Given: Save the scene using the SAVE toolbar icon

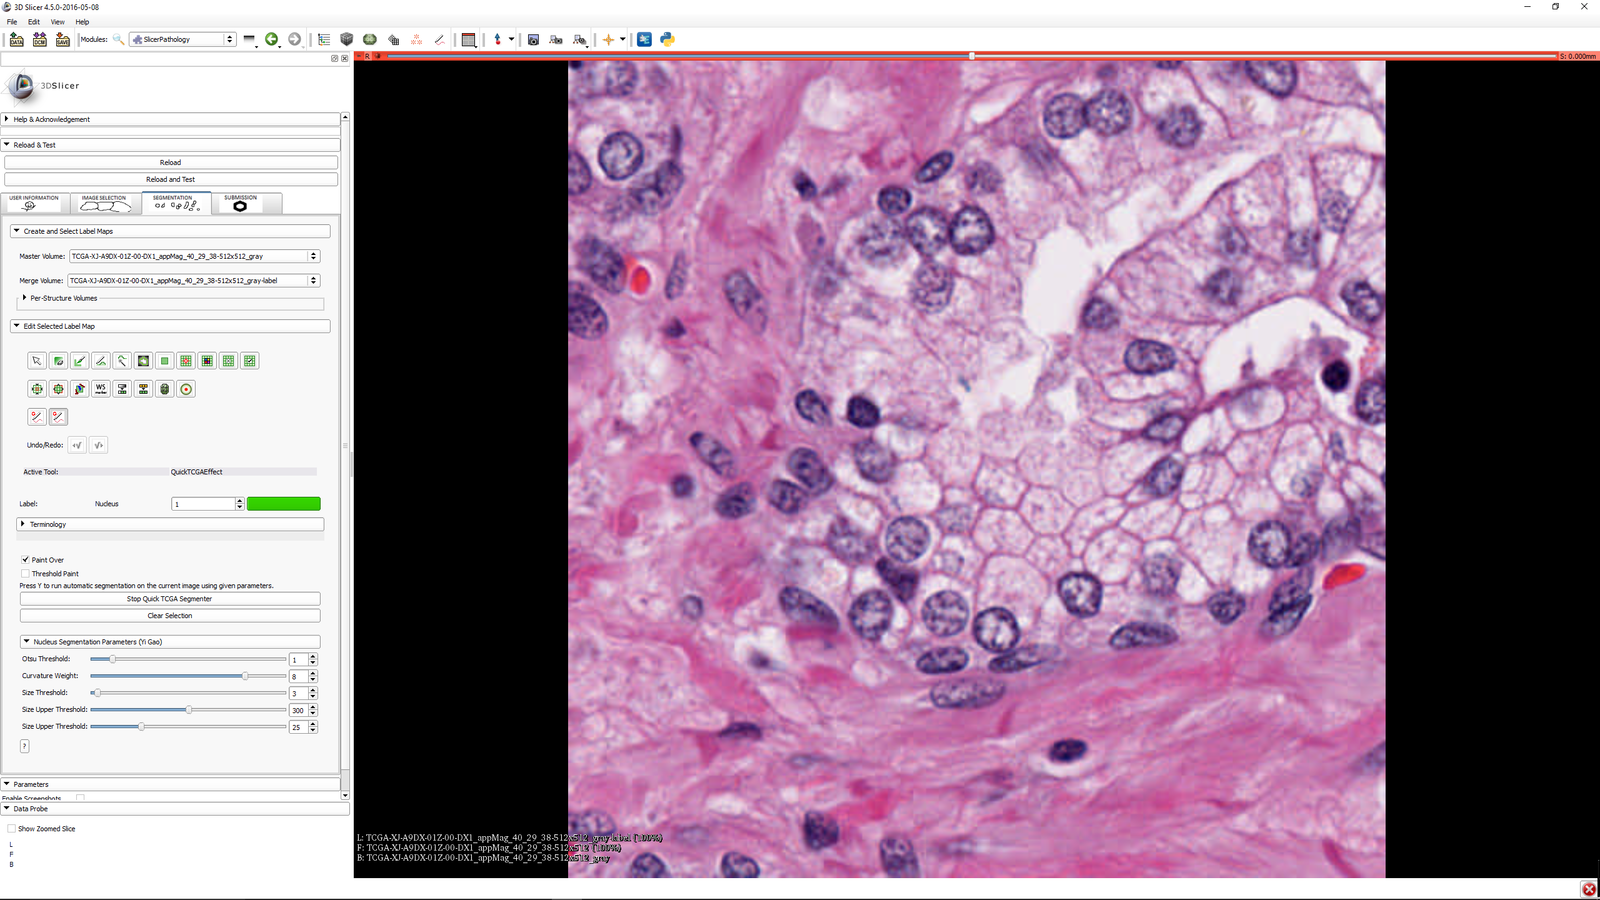Looking at the screenshot, I should pyautogui.click(x=63, y=39).
